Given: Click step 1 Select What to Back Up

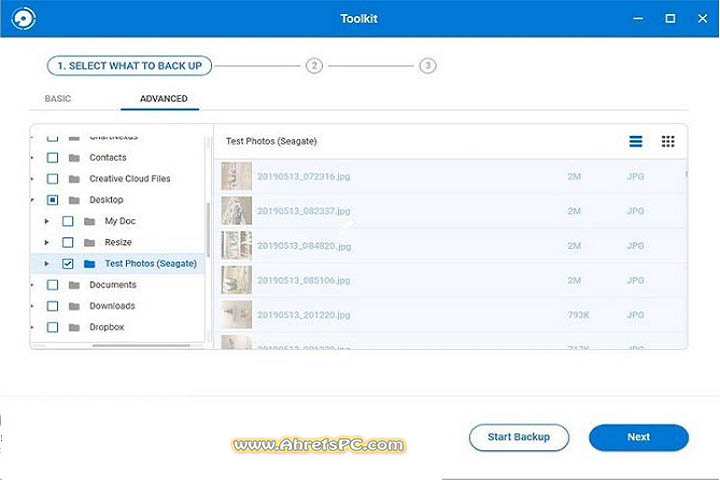Looking at the screenshot, I should click(x=129, y=66).
